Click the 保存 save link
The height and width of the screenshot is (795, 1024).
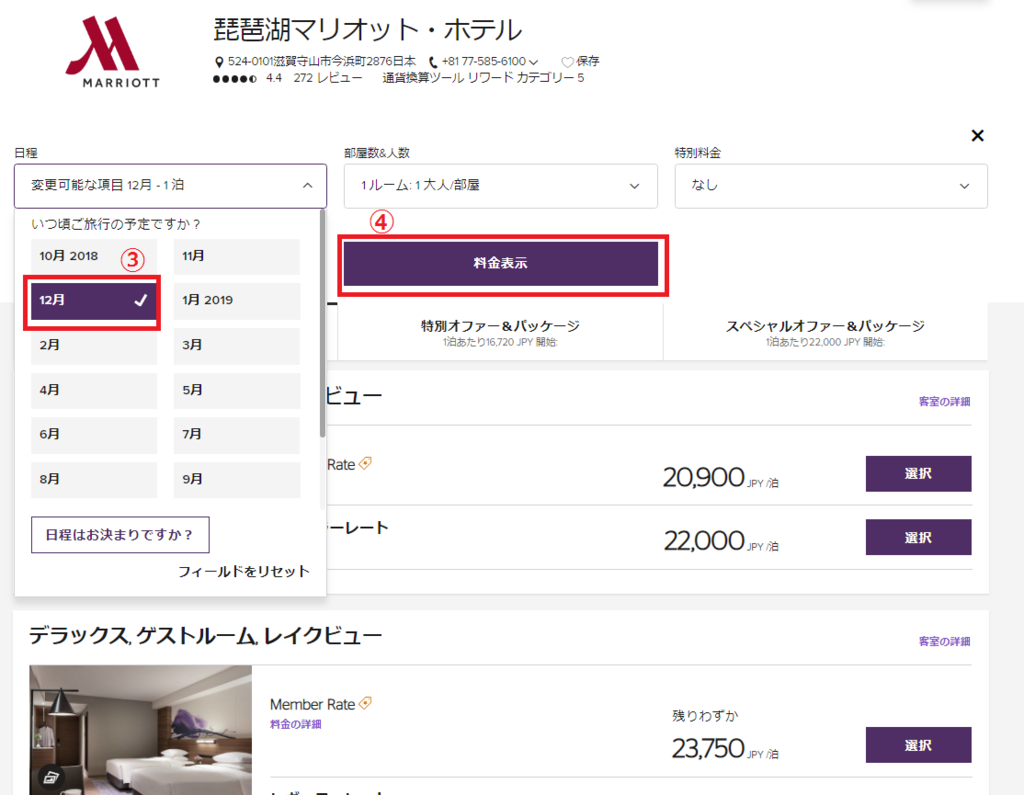click(587, 61)
